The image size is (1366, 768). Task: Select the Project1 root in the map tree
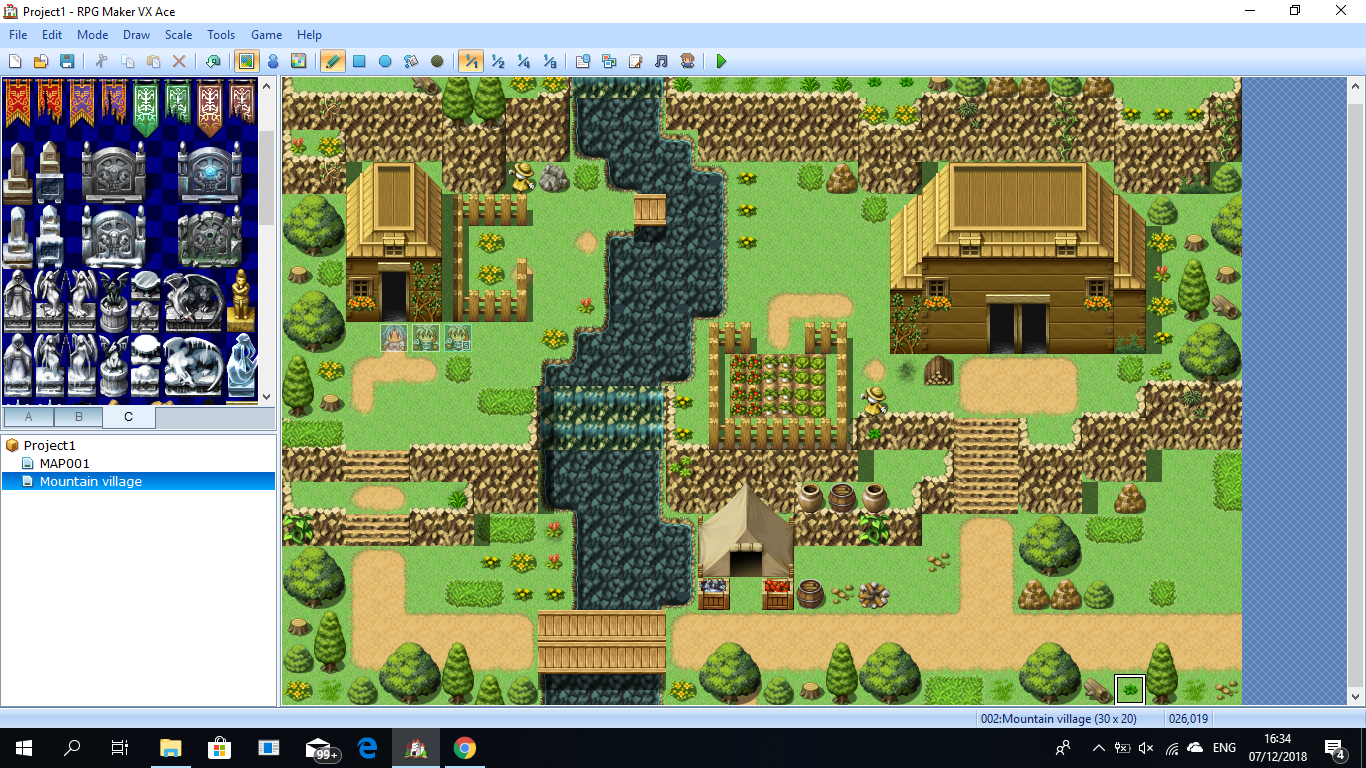[x=49, y=445]
